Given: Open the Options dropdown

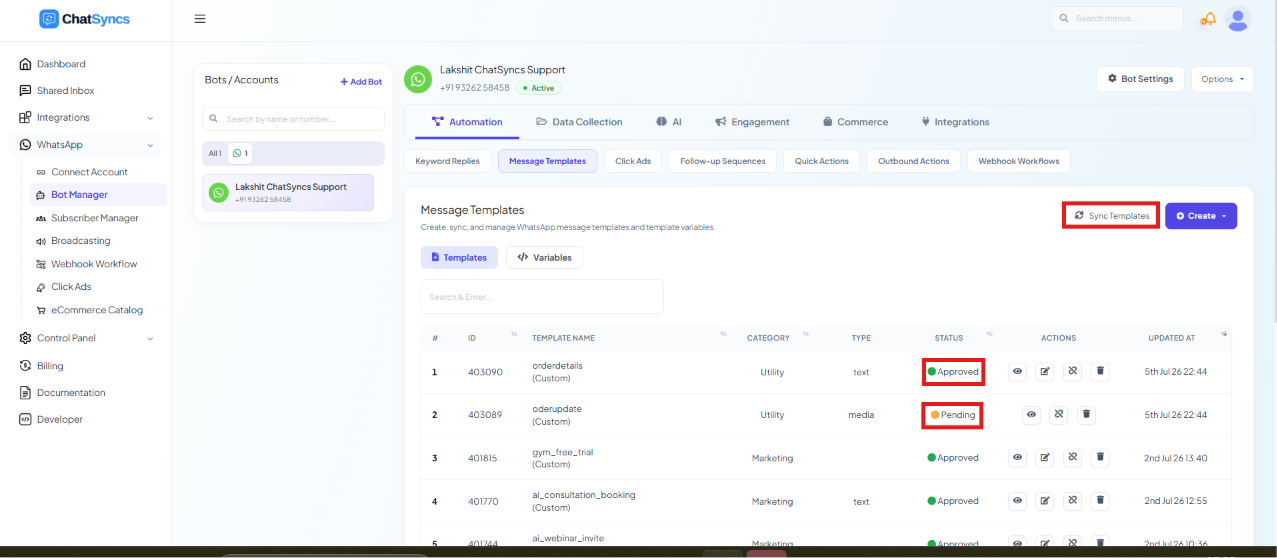Looking at the screenshot, I should 1222,79.
